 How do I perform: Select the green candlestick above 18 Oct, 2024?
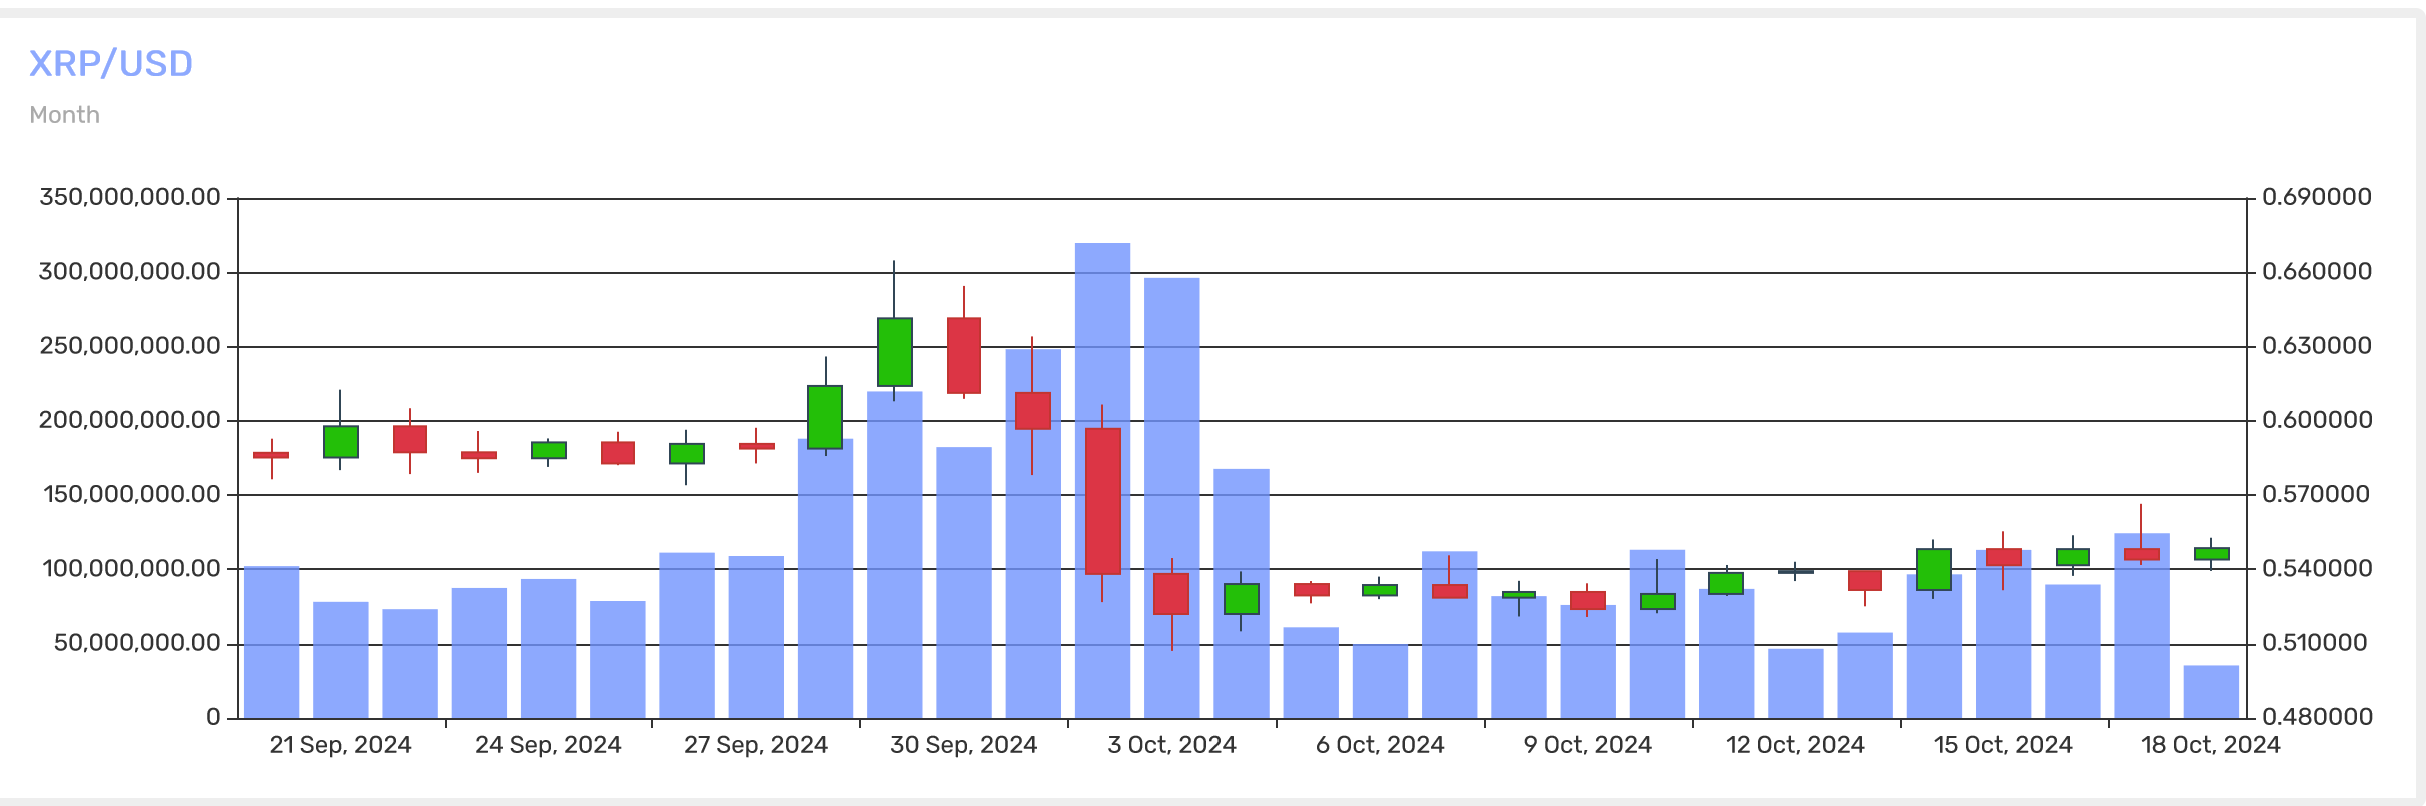(x=2211, y=554)
